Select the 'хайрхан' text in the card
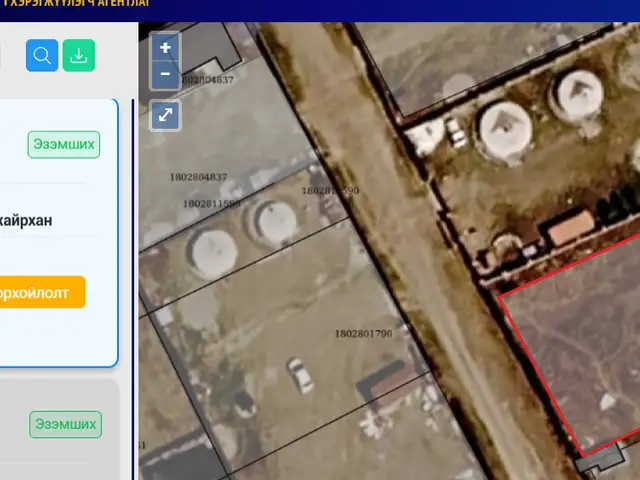 coord(26,220)
